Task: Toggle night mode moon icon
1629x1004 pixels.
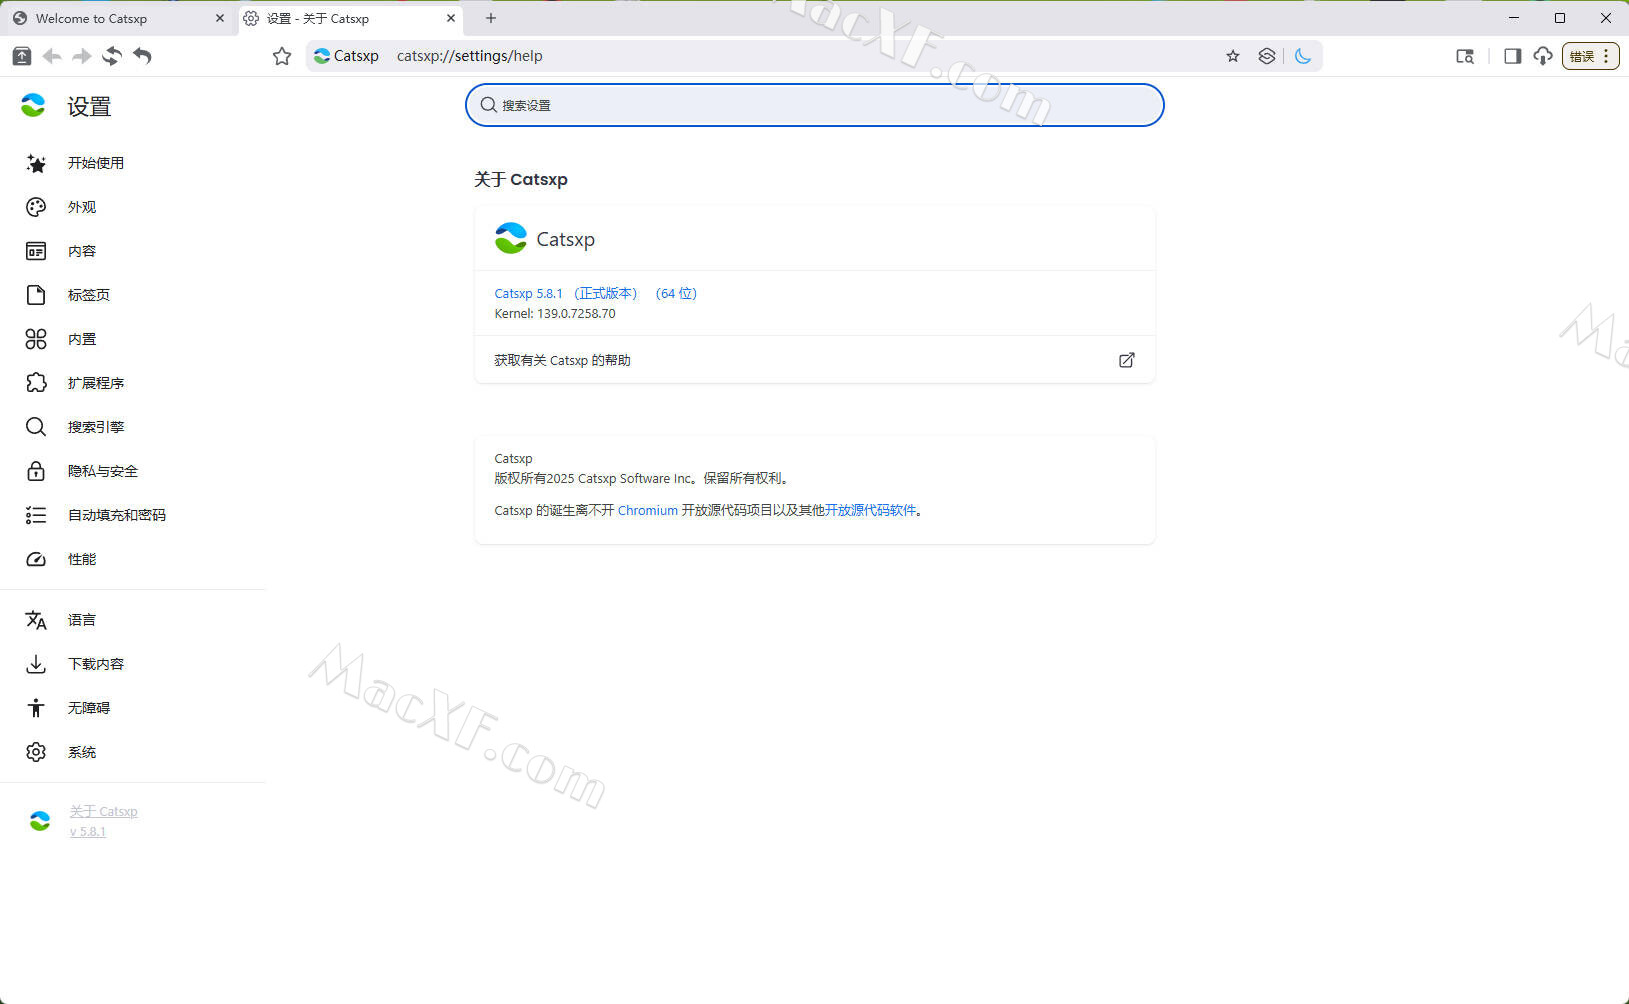Action: point(1303,56)
